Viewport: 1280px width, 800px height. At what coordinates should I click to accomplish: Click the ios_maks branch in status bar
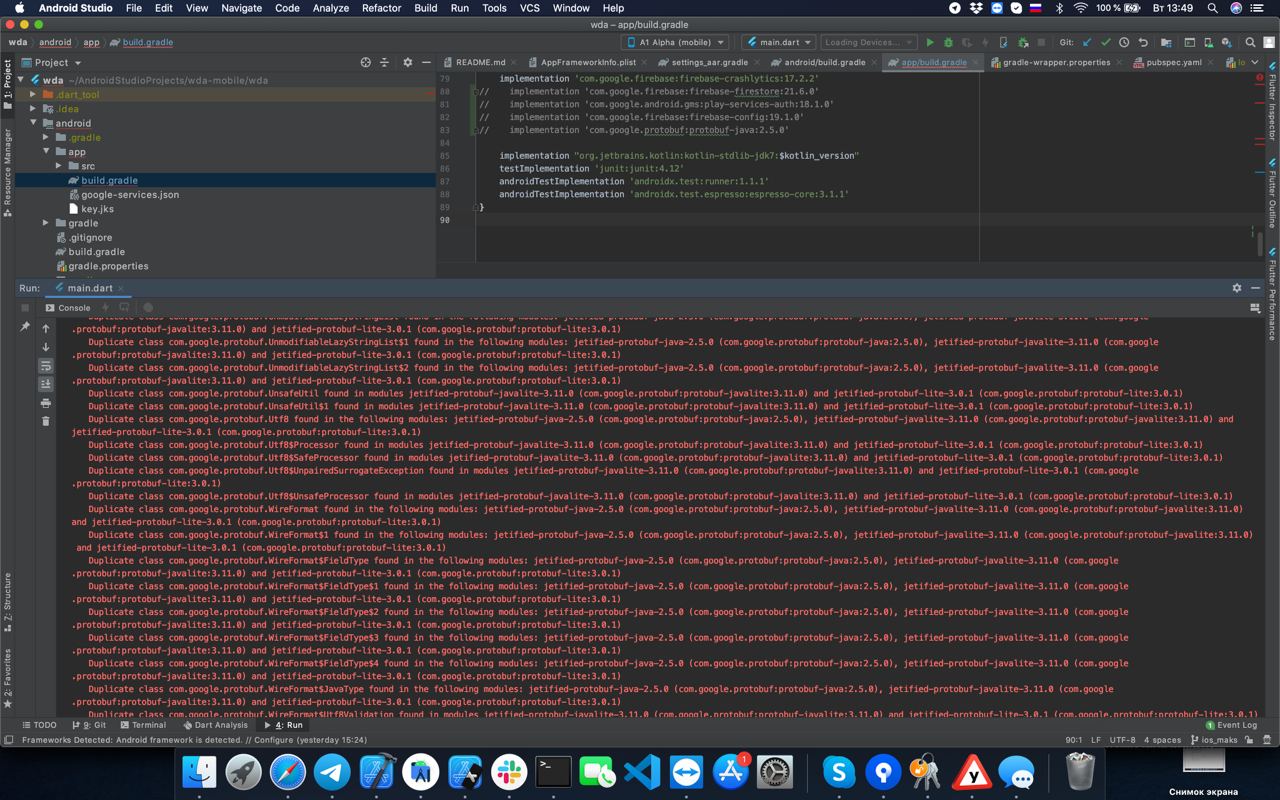(x=1213, y=740)
